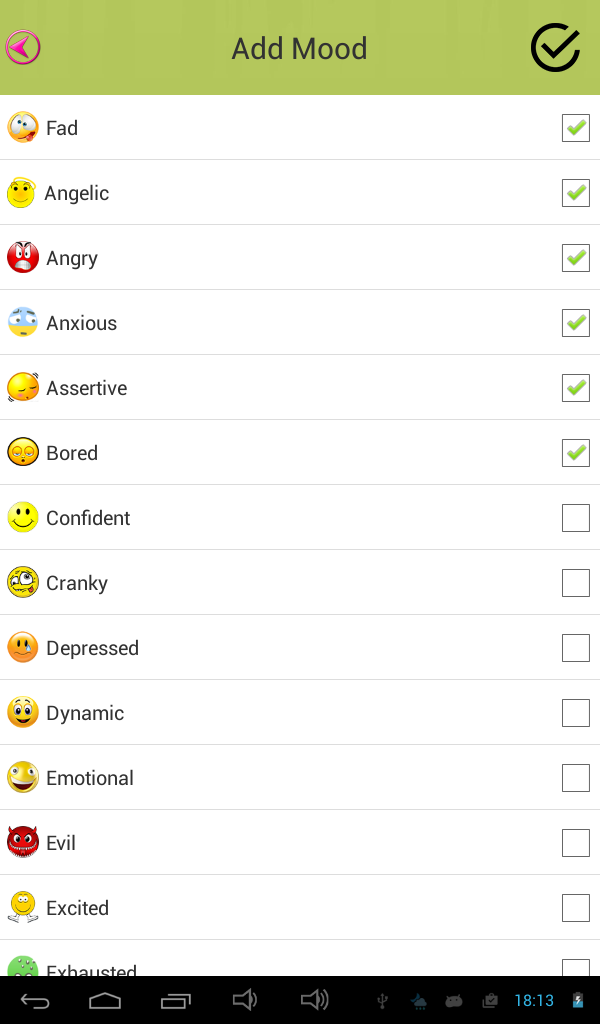This screenshot has height=1024, width=600.
Task: Tap the pink back arrow icon
Action: pos(23,48)
